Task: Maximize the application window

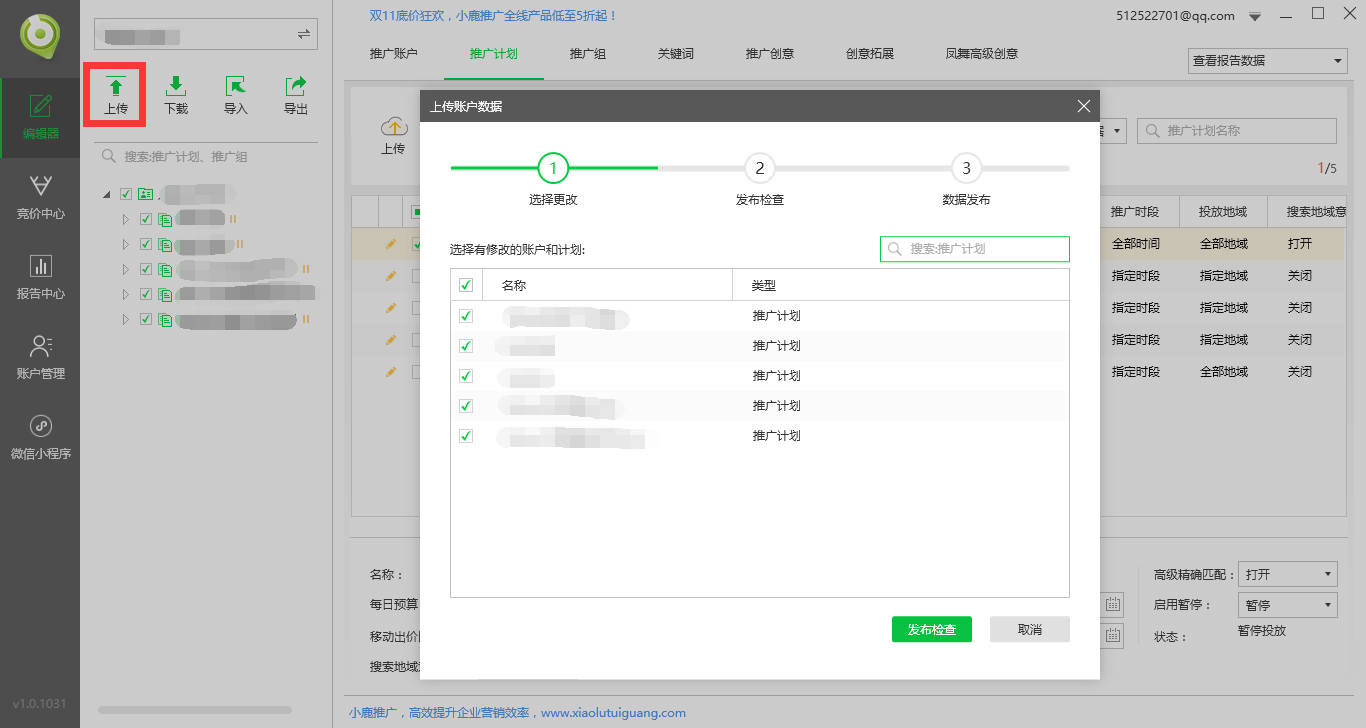Action: [x=1318, y=13]
